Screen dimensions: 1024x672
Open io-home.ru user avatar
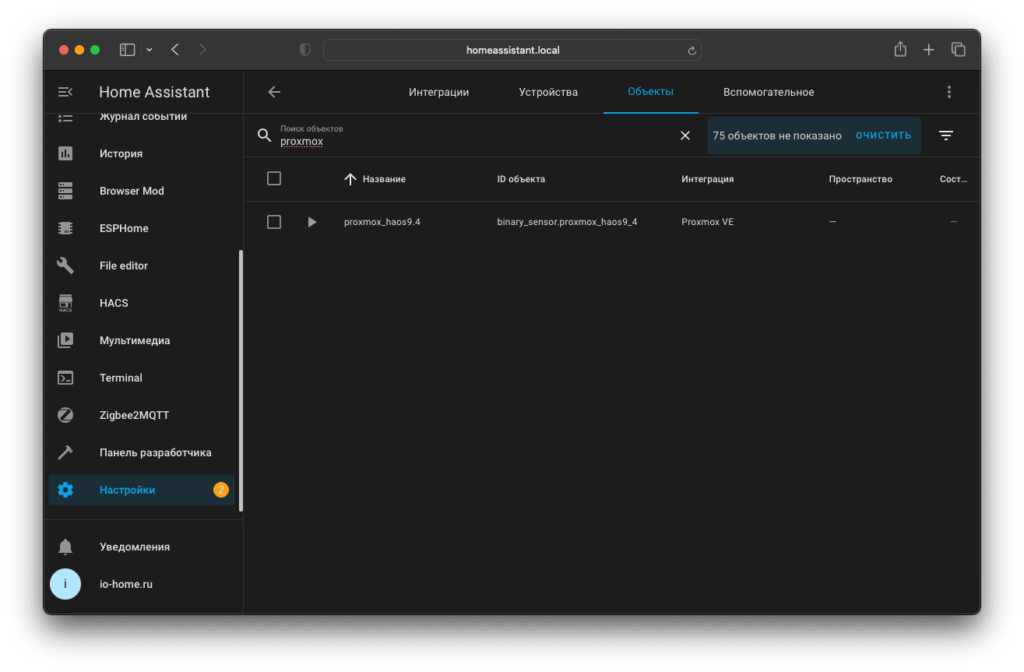click(65, 584)
